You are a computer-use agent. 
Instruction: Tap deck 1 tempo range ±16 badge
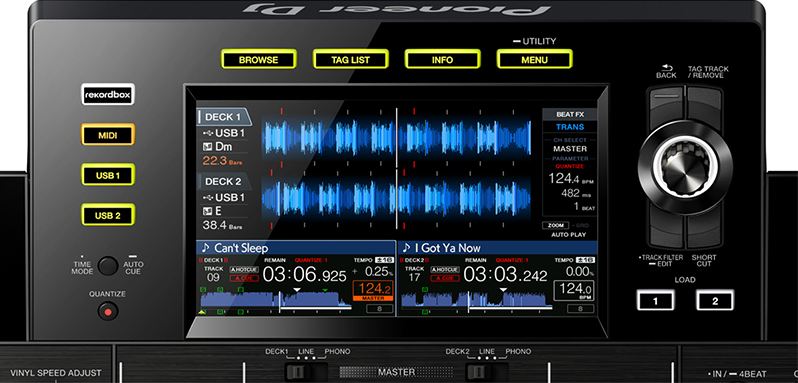385,260
